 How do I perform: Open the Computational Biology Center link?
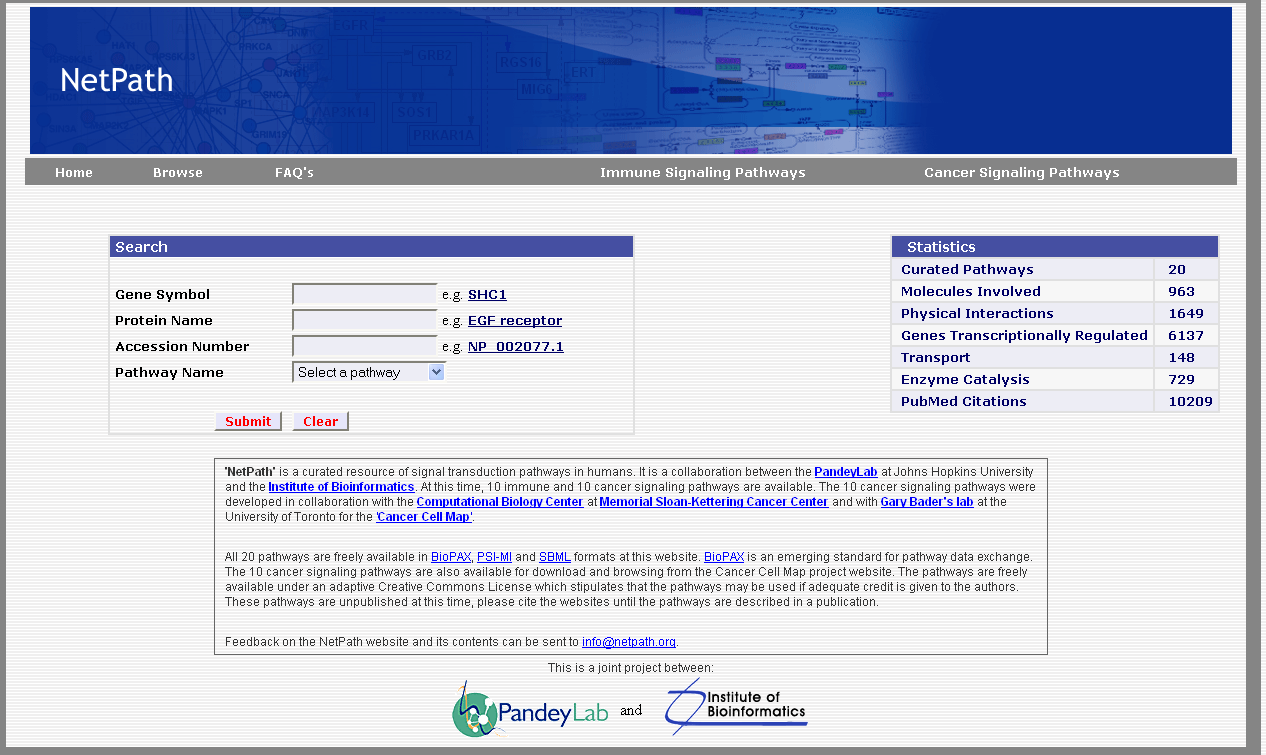pos(500,502)
